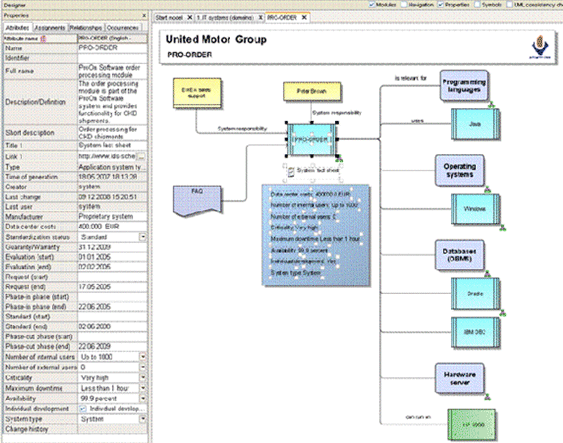Screen dimensions: 563x443
Task: Click the sort icon beside Attribute name
Action: coord(43,38)
